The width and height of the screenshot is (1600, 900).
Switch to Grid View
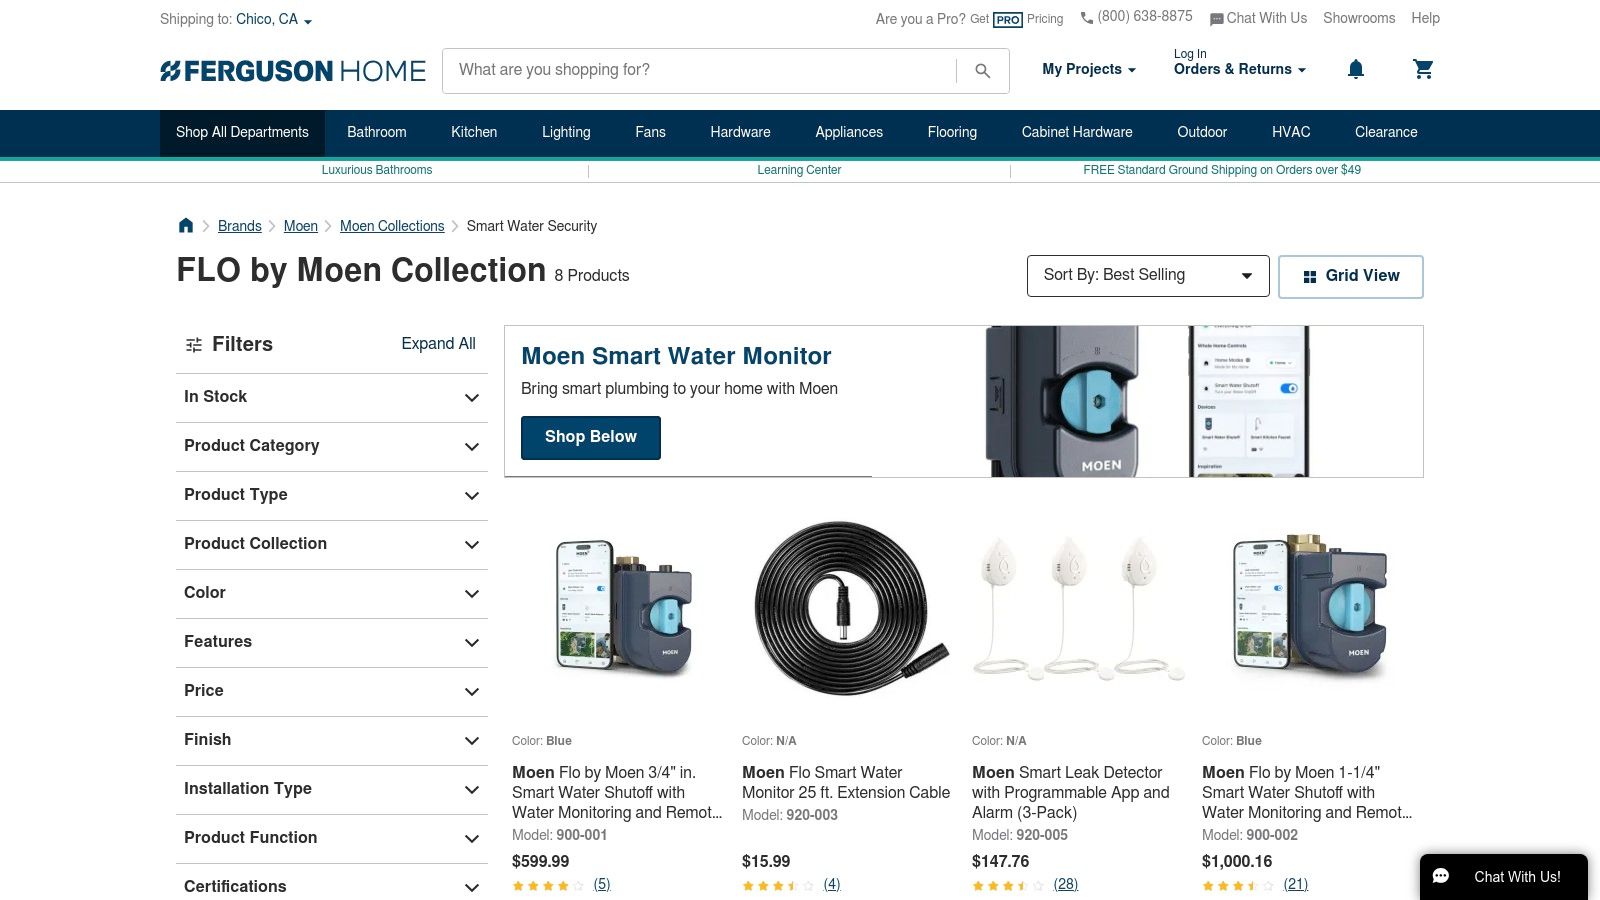(x=1350, y=276)
